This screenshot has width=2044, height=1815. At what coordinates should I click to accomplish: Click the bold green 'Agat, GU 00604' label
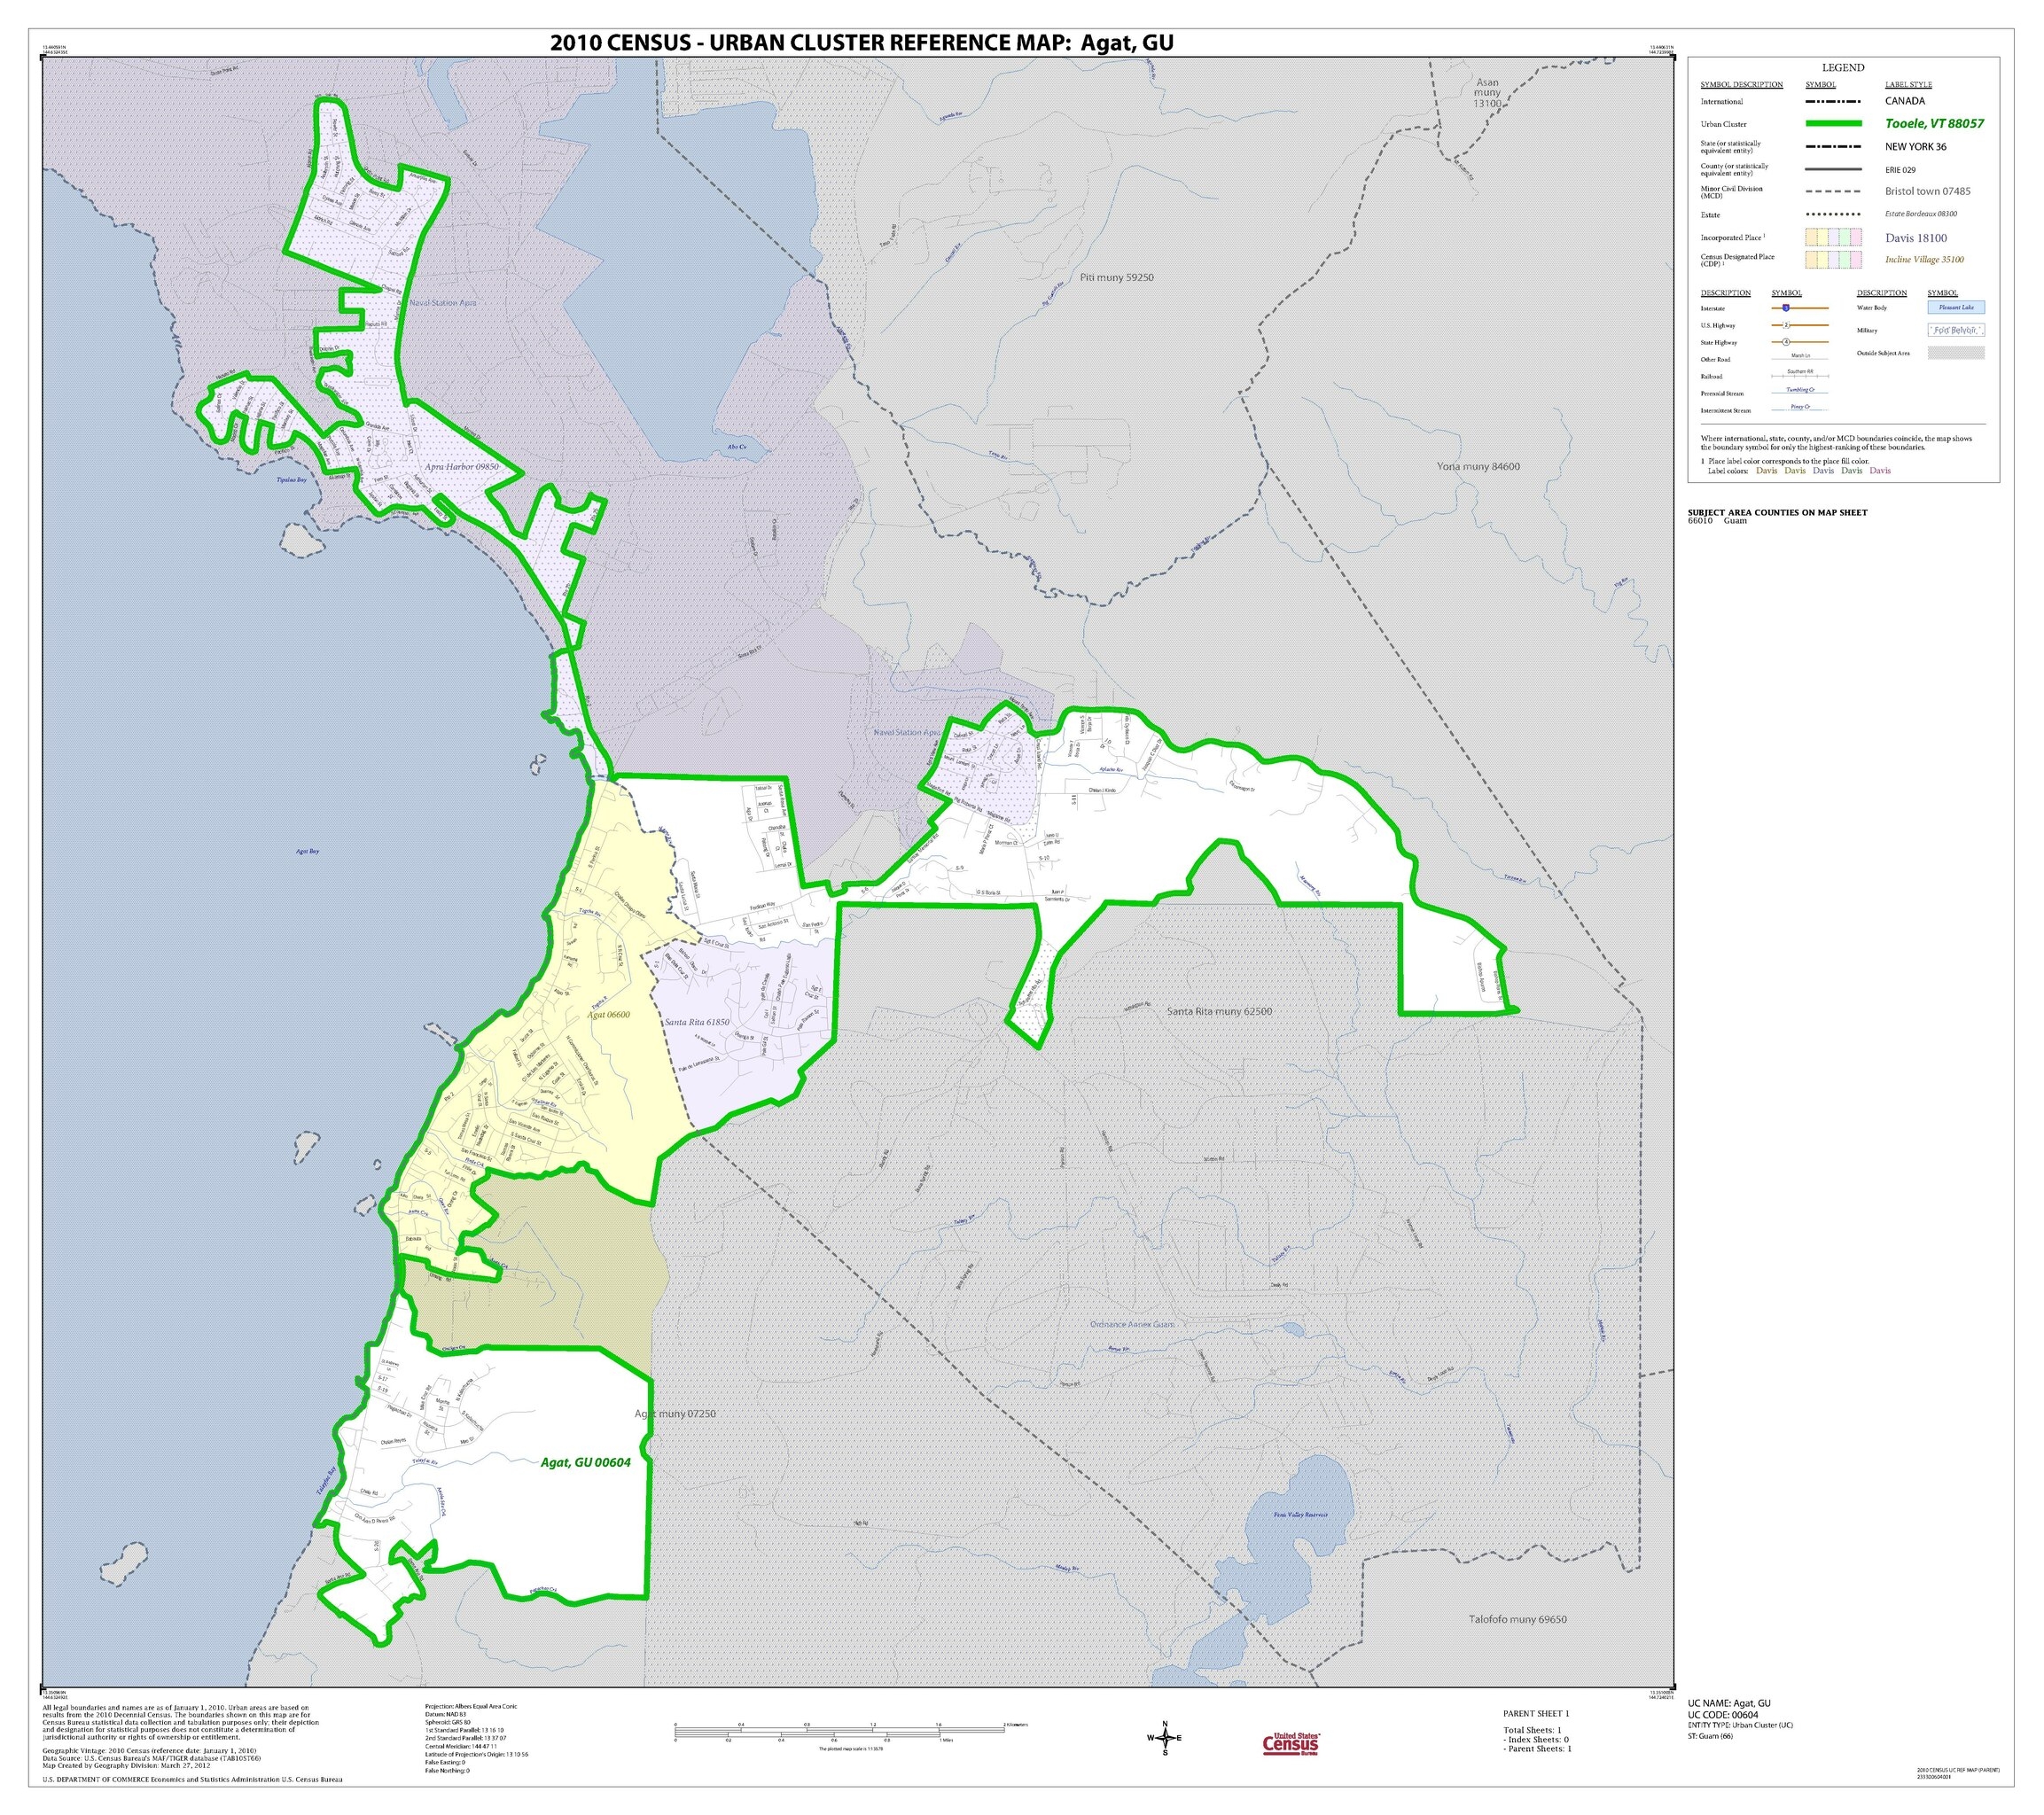coord(586,1462)
